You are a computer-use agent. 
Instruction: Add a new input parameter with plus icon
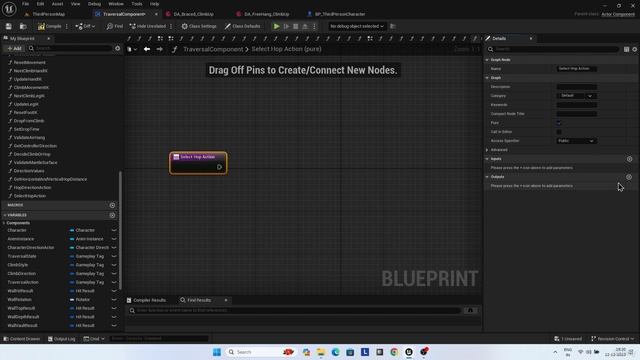coord(629,159)
